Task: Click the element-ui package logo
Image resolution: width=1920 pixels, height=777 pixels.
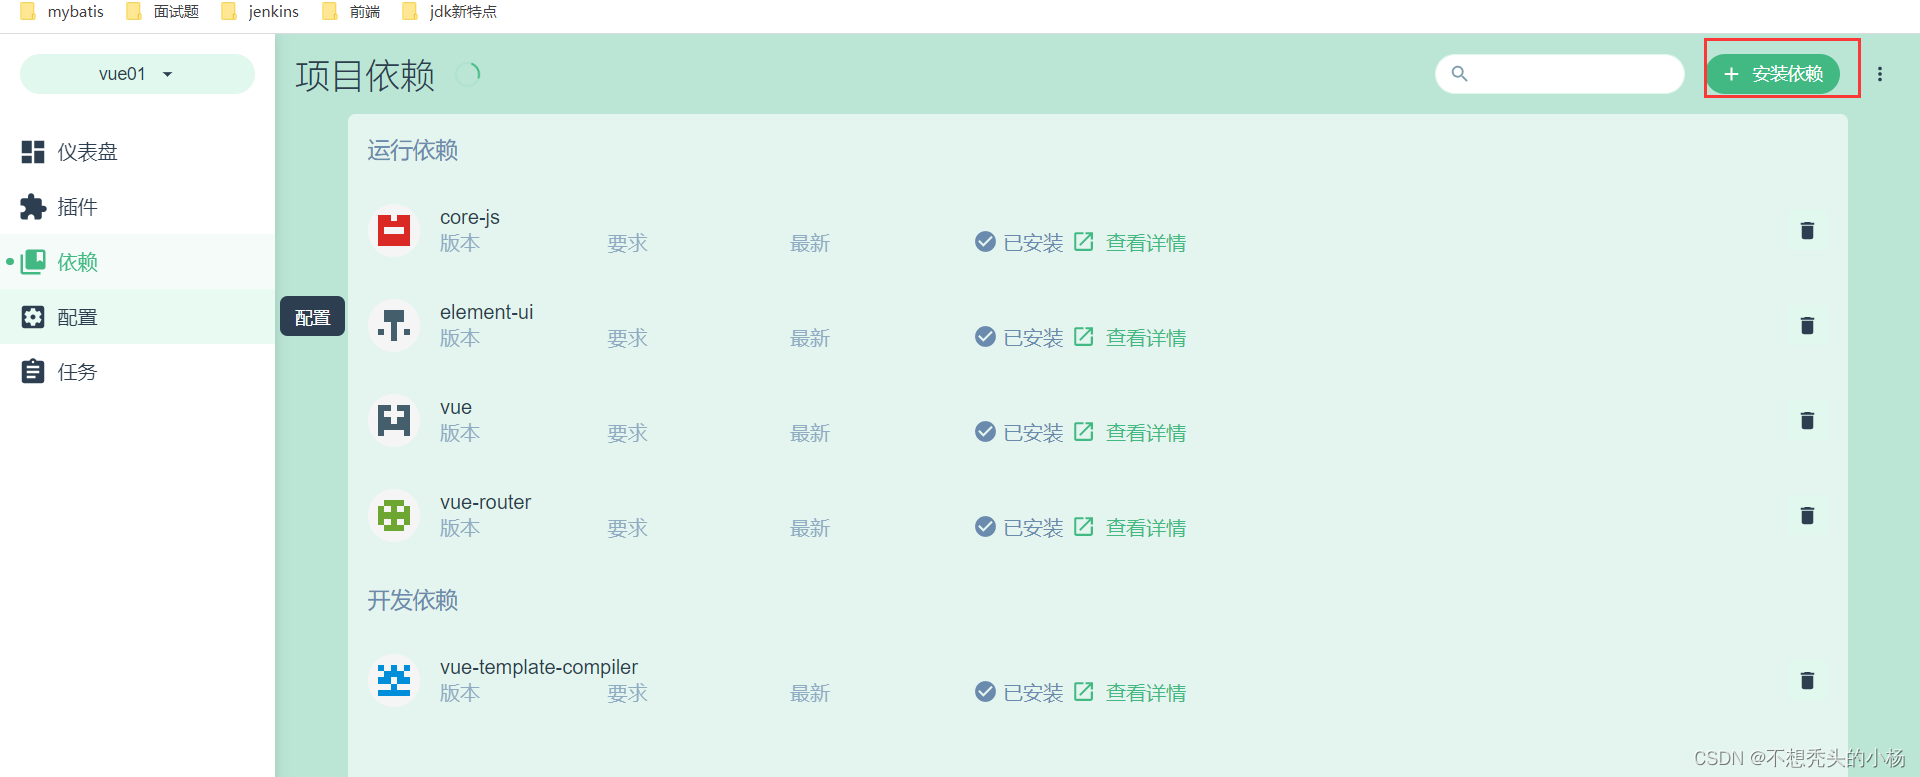Action: pyautogui.click(x=394, y=326)
